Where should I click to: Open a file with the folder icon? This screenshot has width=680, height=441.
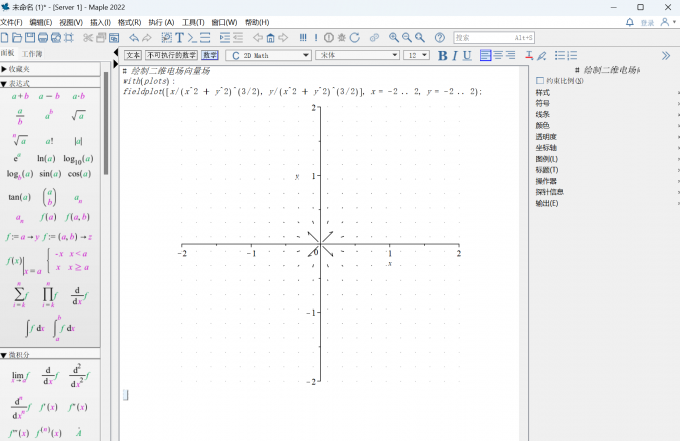17,38
